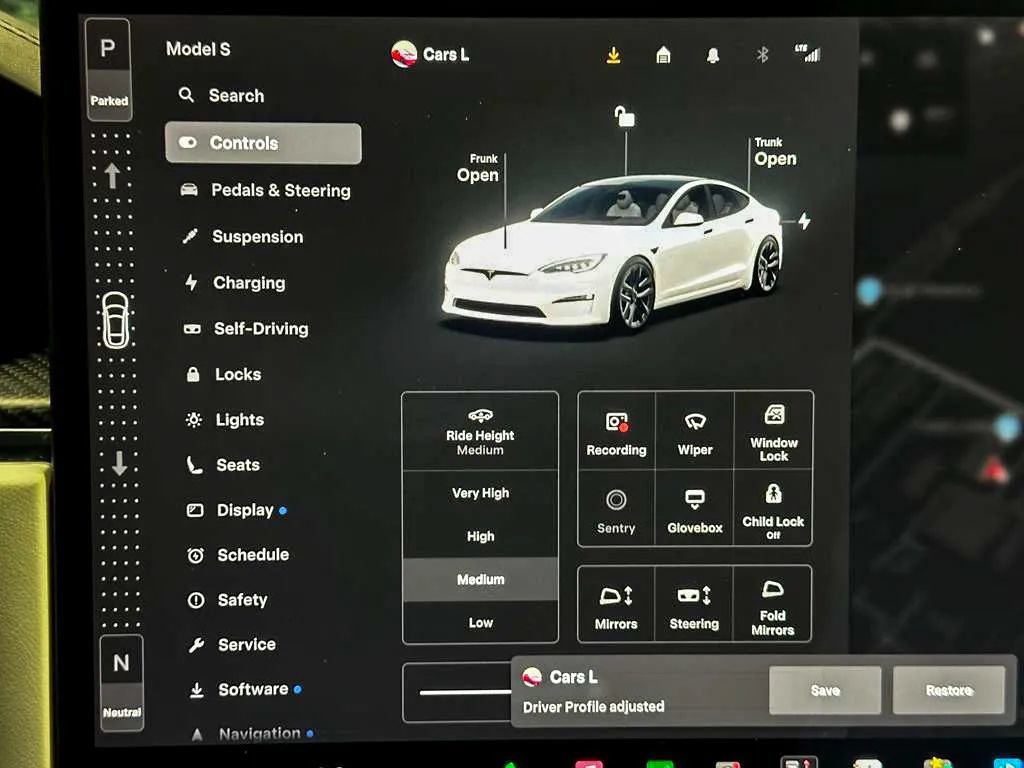Tap Fold Mirrors button
This screenshot has width=1024, height=768.
[x=773, y=605]
